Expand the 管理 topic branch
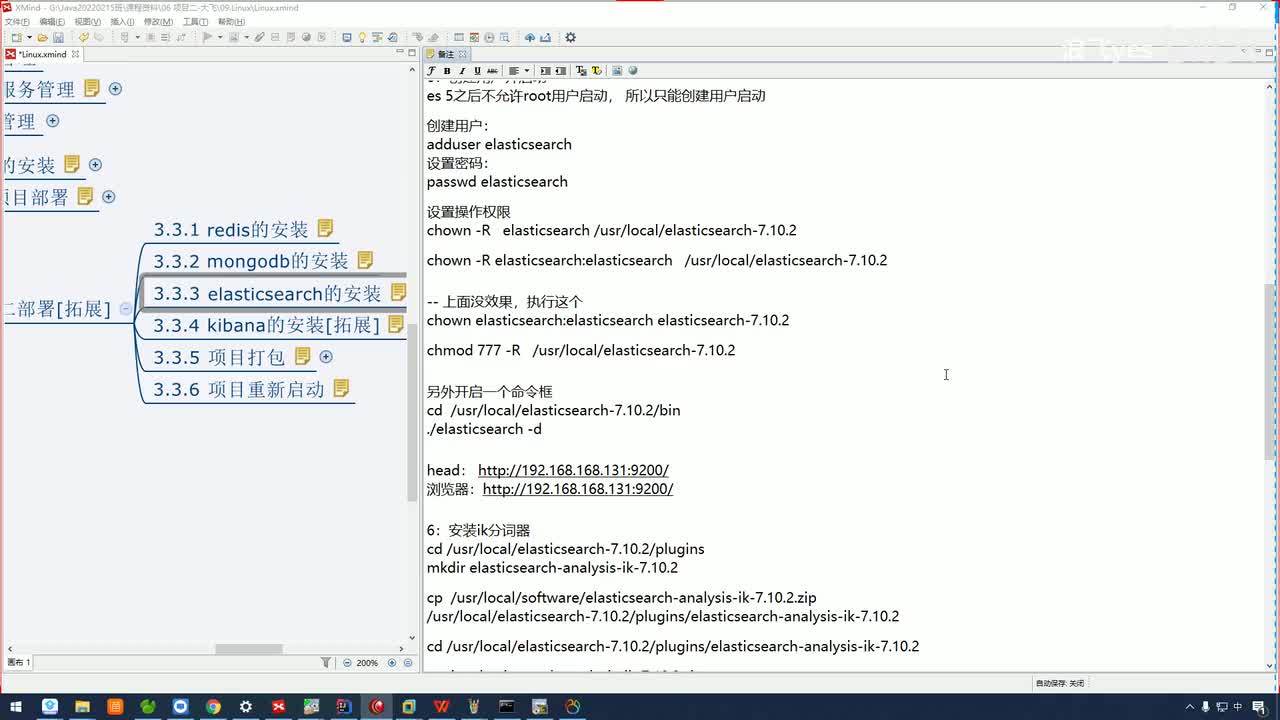The height and width of the screenshot is (720, 1280). tap(53, 121)
